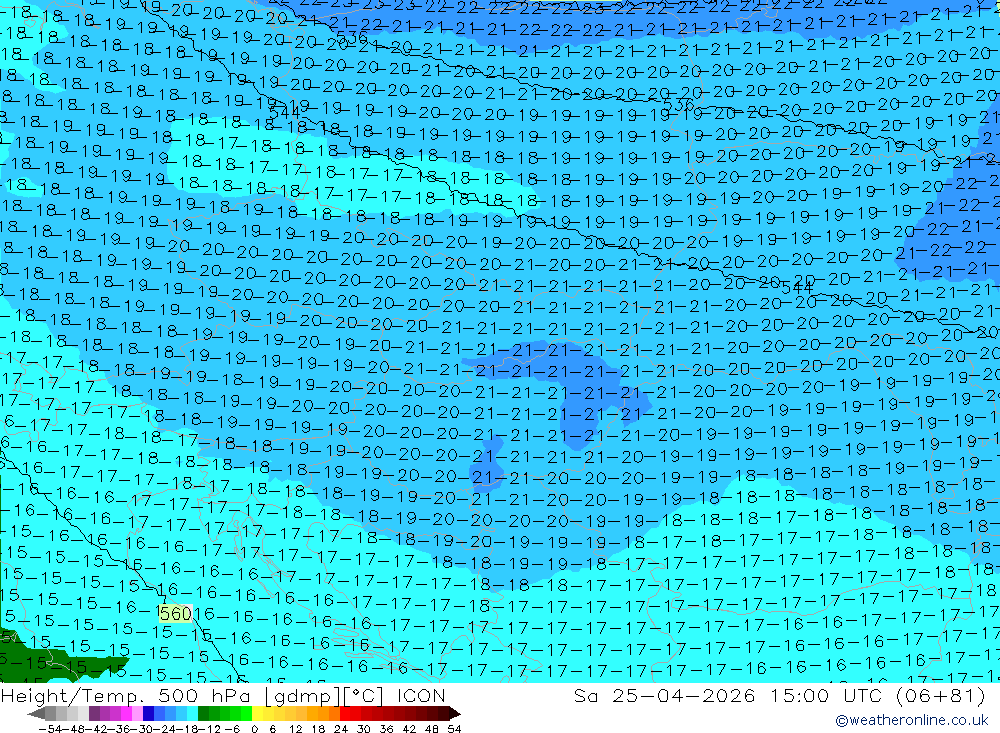Image resolution: width=1000 pixels, height=733 pixels.
Task: Click the 544 contour label in the upper left
Action: 284,112
